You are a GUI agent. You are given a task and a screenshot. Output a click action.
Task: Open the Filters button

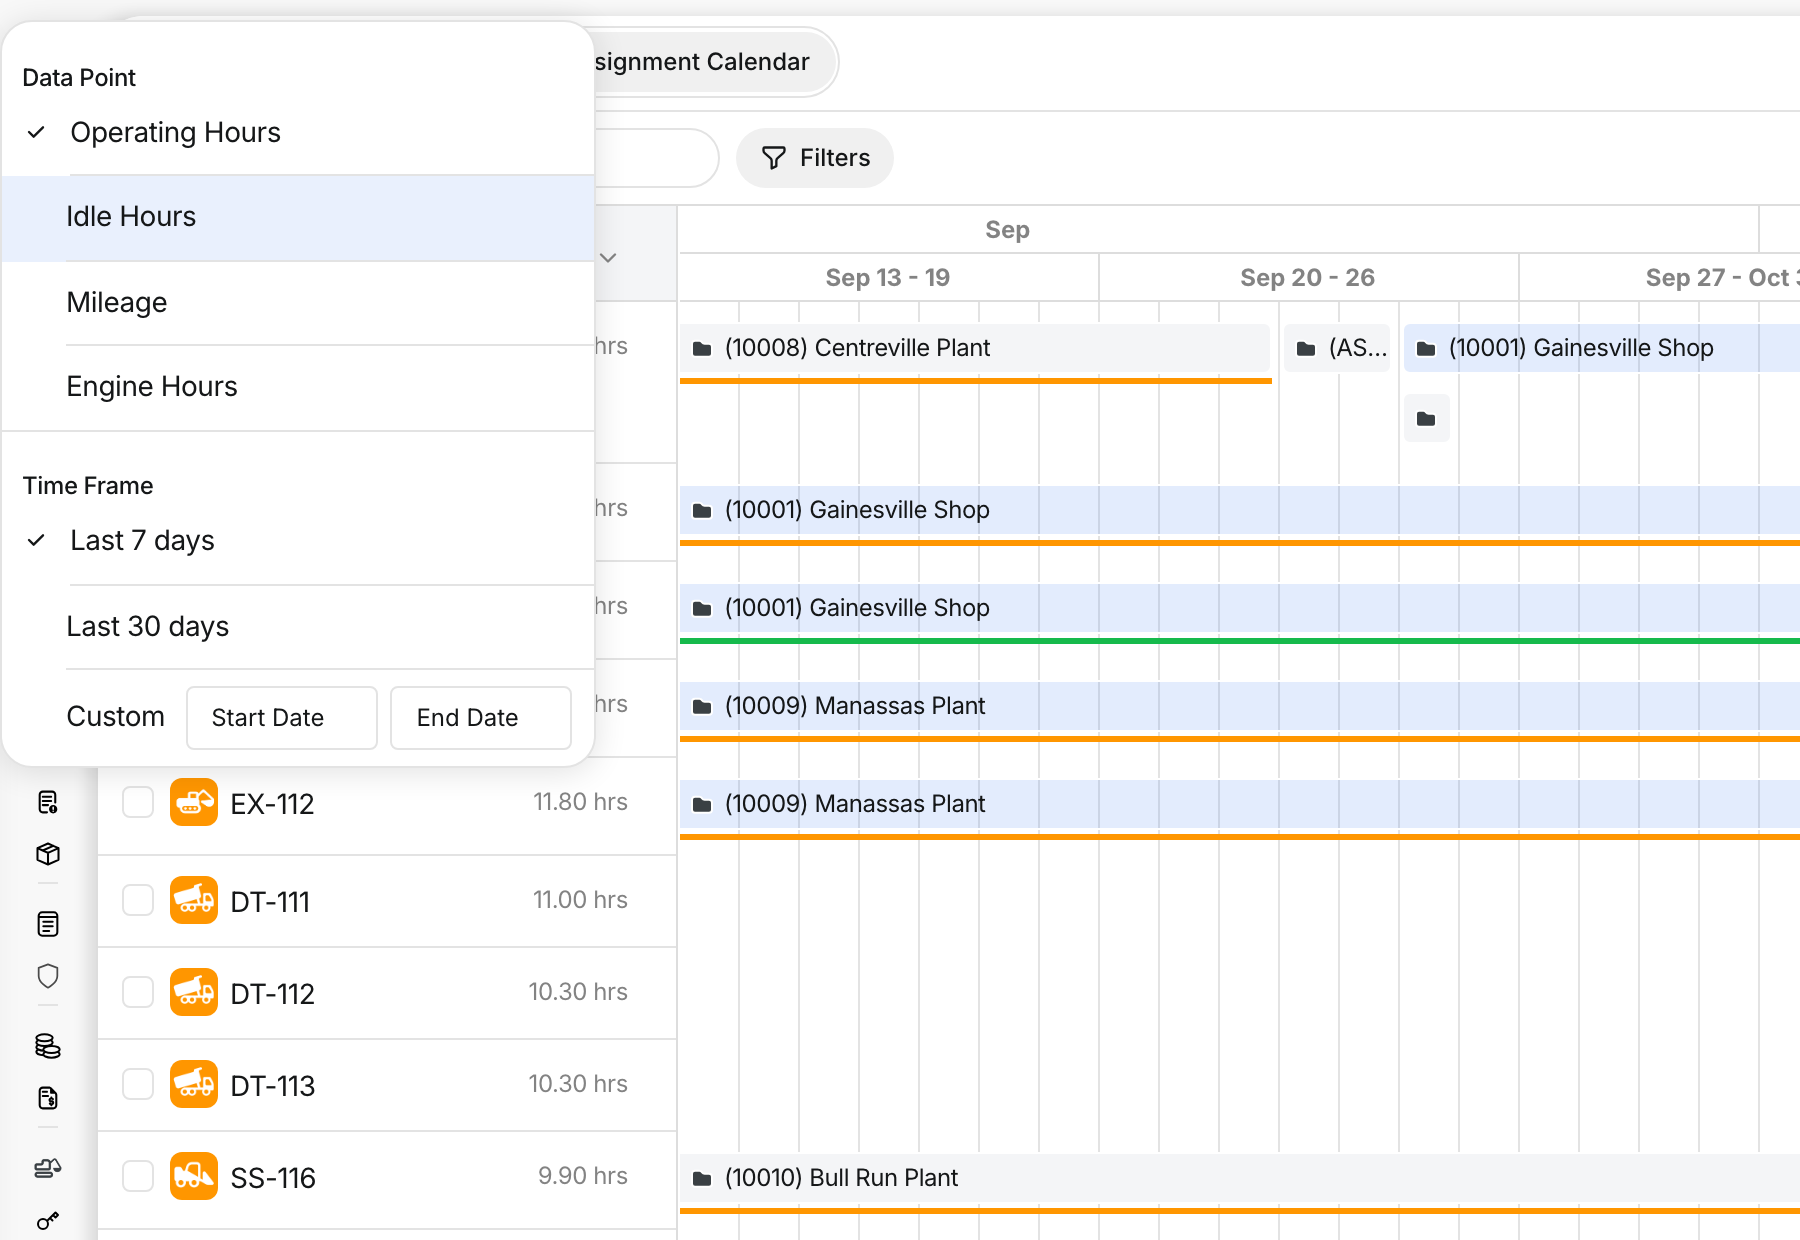815,158
